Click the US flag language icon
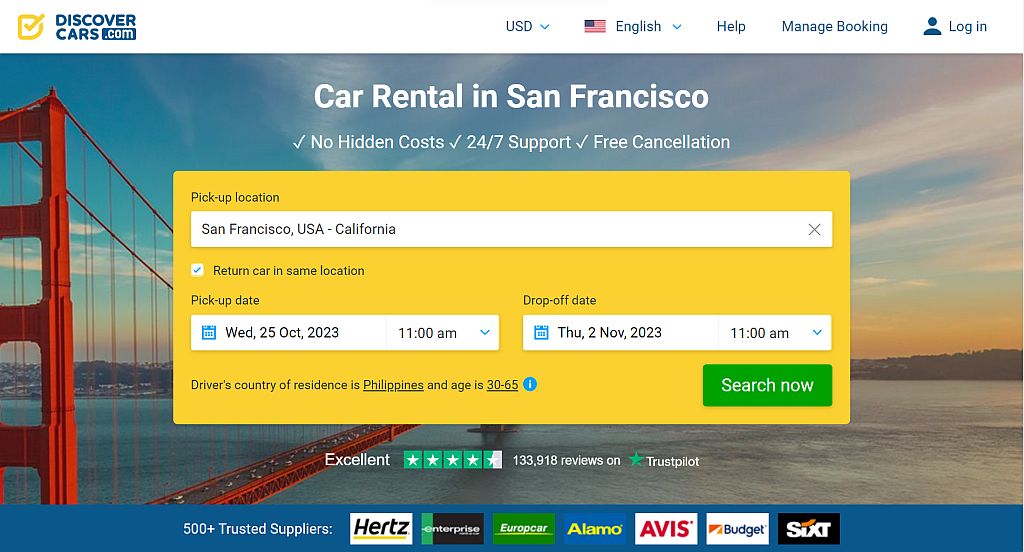The width and height of the screenshot is (1024, 552). click(x=595, y=27)
